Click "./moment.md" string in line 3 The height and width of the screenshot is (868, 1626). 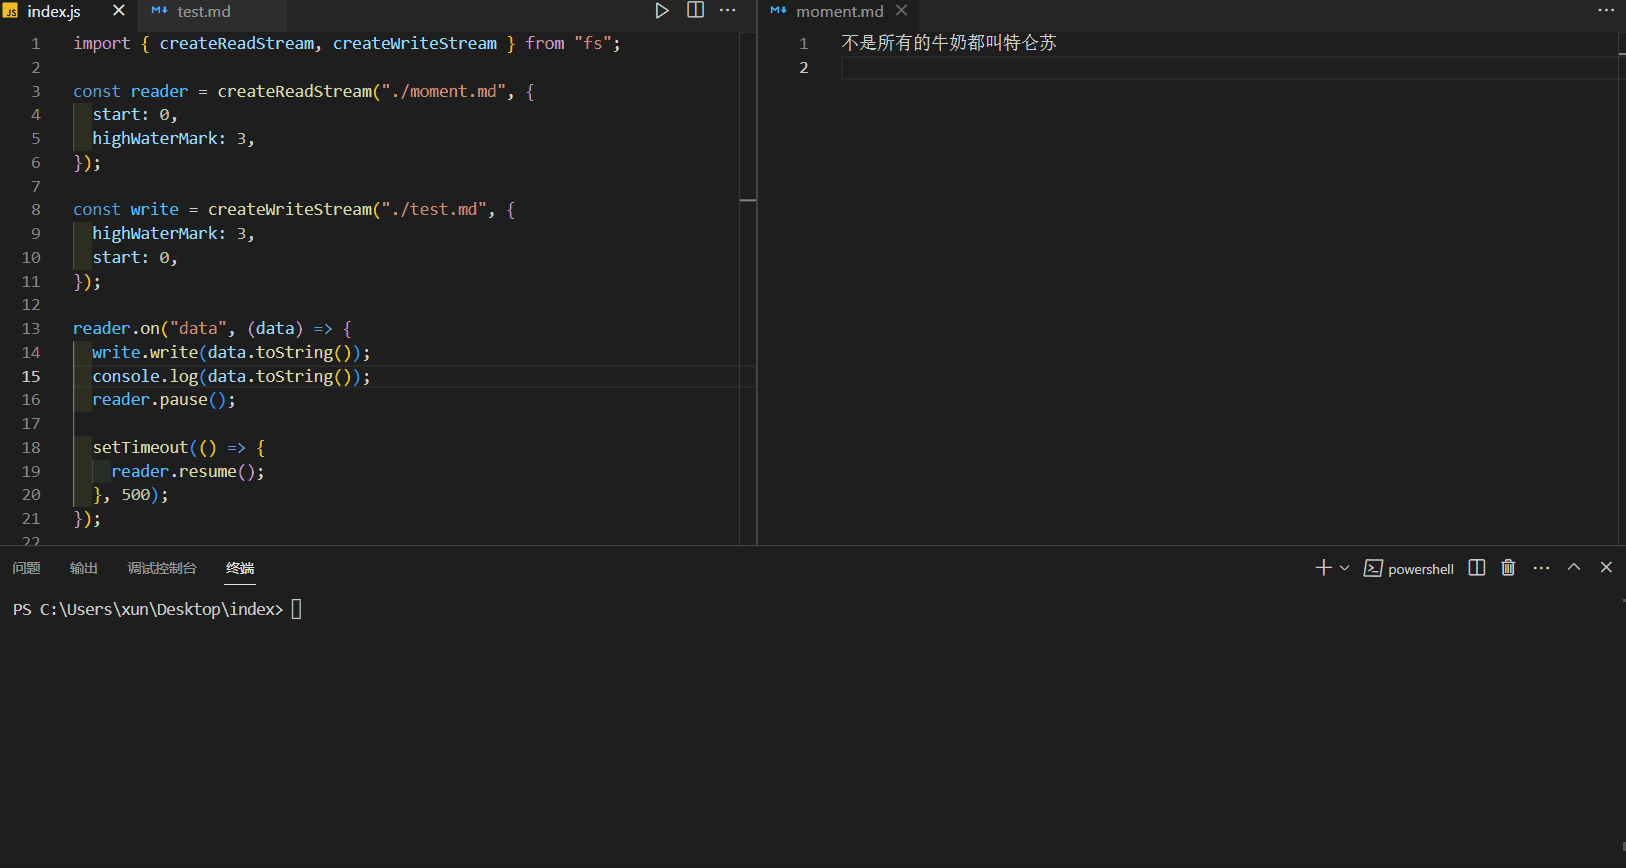coord(443,91)
